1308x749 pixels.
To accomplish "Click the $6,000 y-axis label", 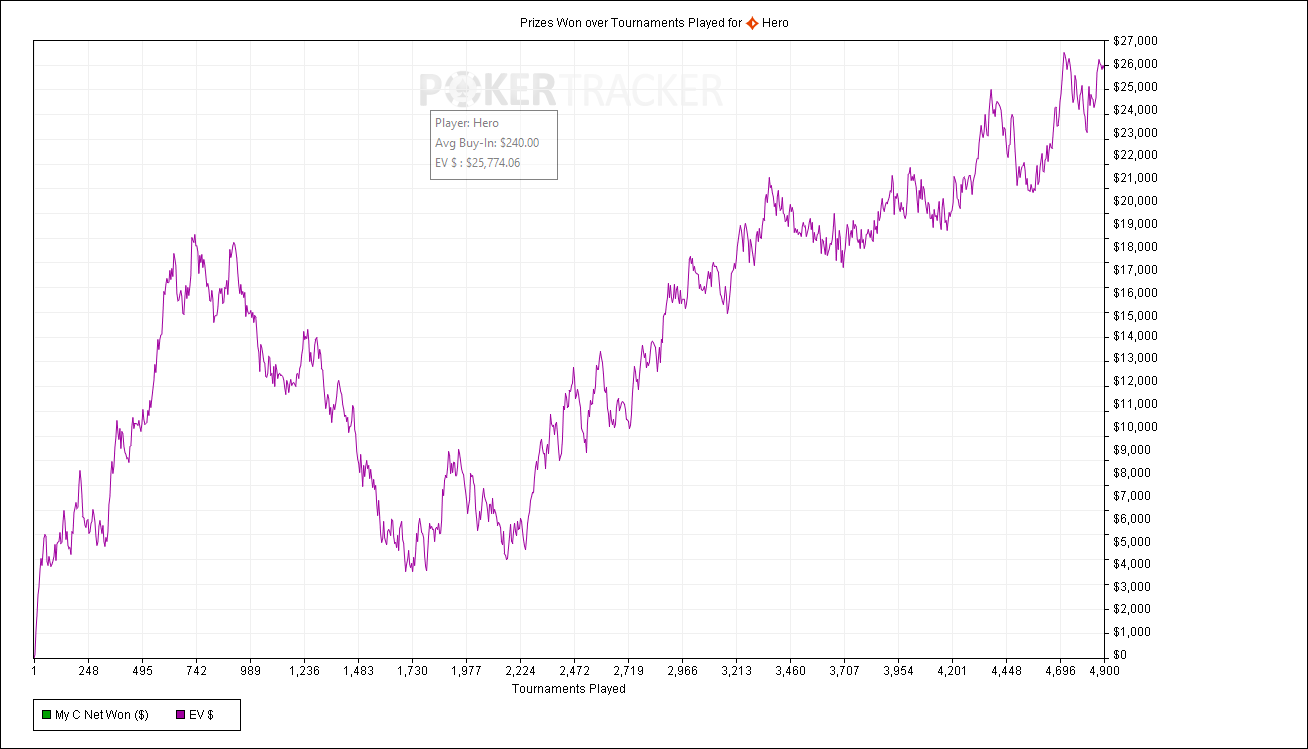I will pos(1132,518).
